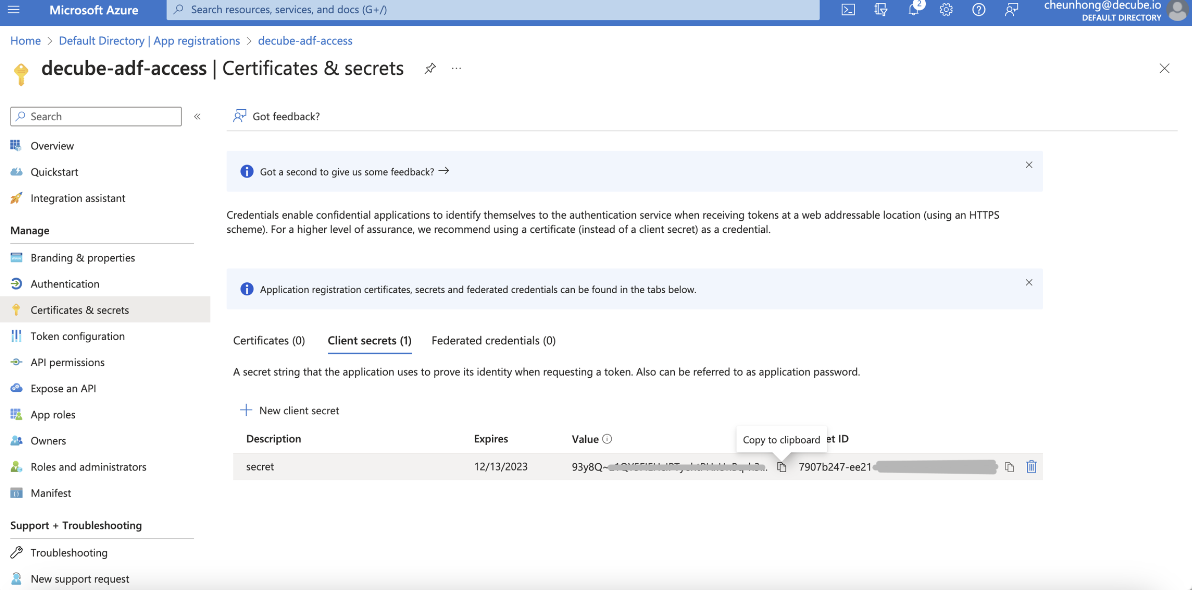
Task: Go to Default Directory | App registrations breadcrumb
Action: click(149, 41)
